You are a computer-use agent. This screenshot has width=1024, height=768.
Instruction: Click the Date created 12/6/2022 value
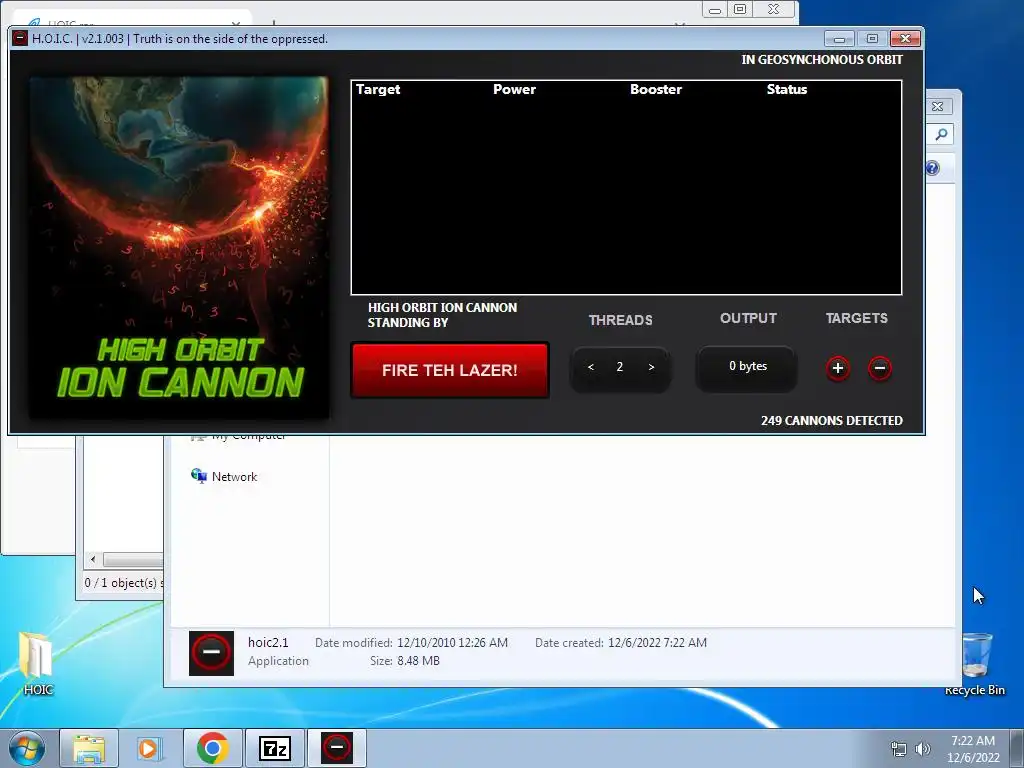pyautogui.click(x=657, y=643)
